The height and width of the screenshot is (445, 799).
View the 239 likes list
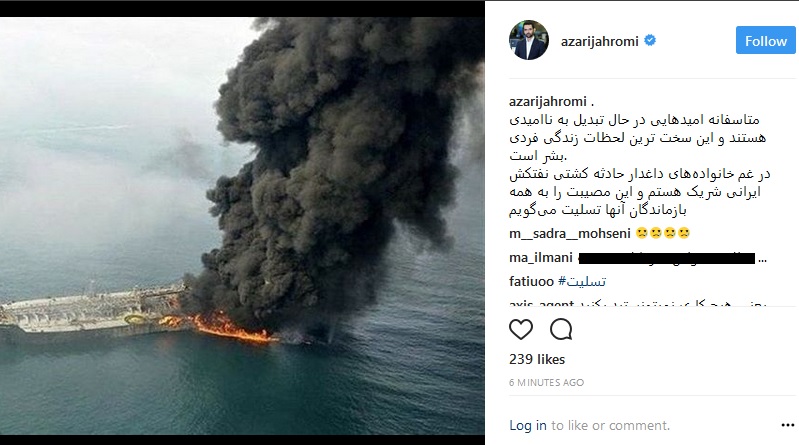[537, 359]
